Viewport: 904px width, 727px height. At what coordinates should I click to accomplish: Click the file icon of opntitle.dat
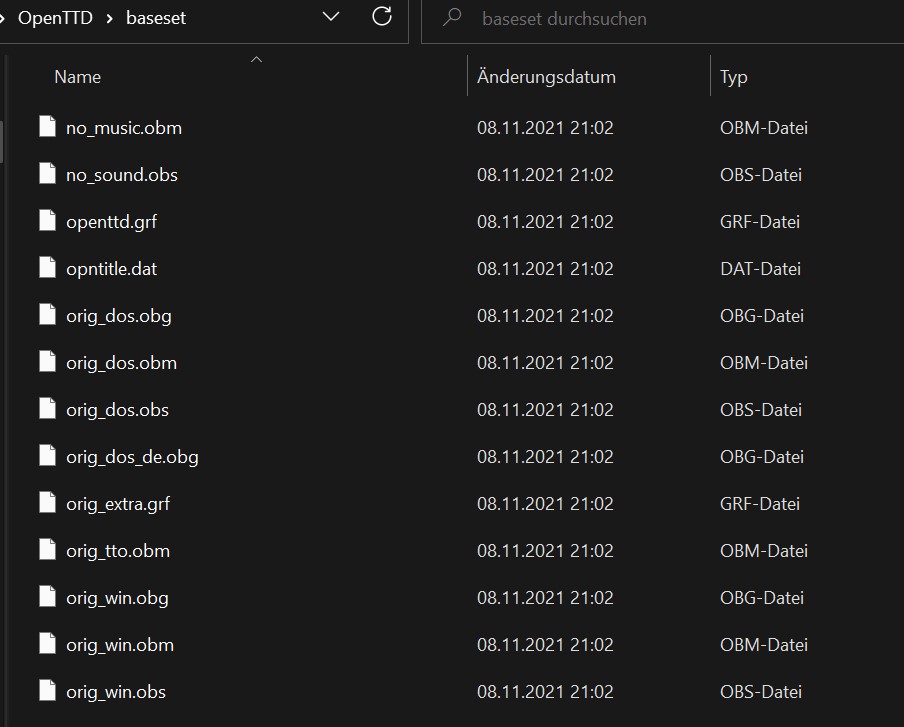(x=47, y=268)
